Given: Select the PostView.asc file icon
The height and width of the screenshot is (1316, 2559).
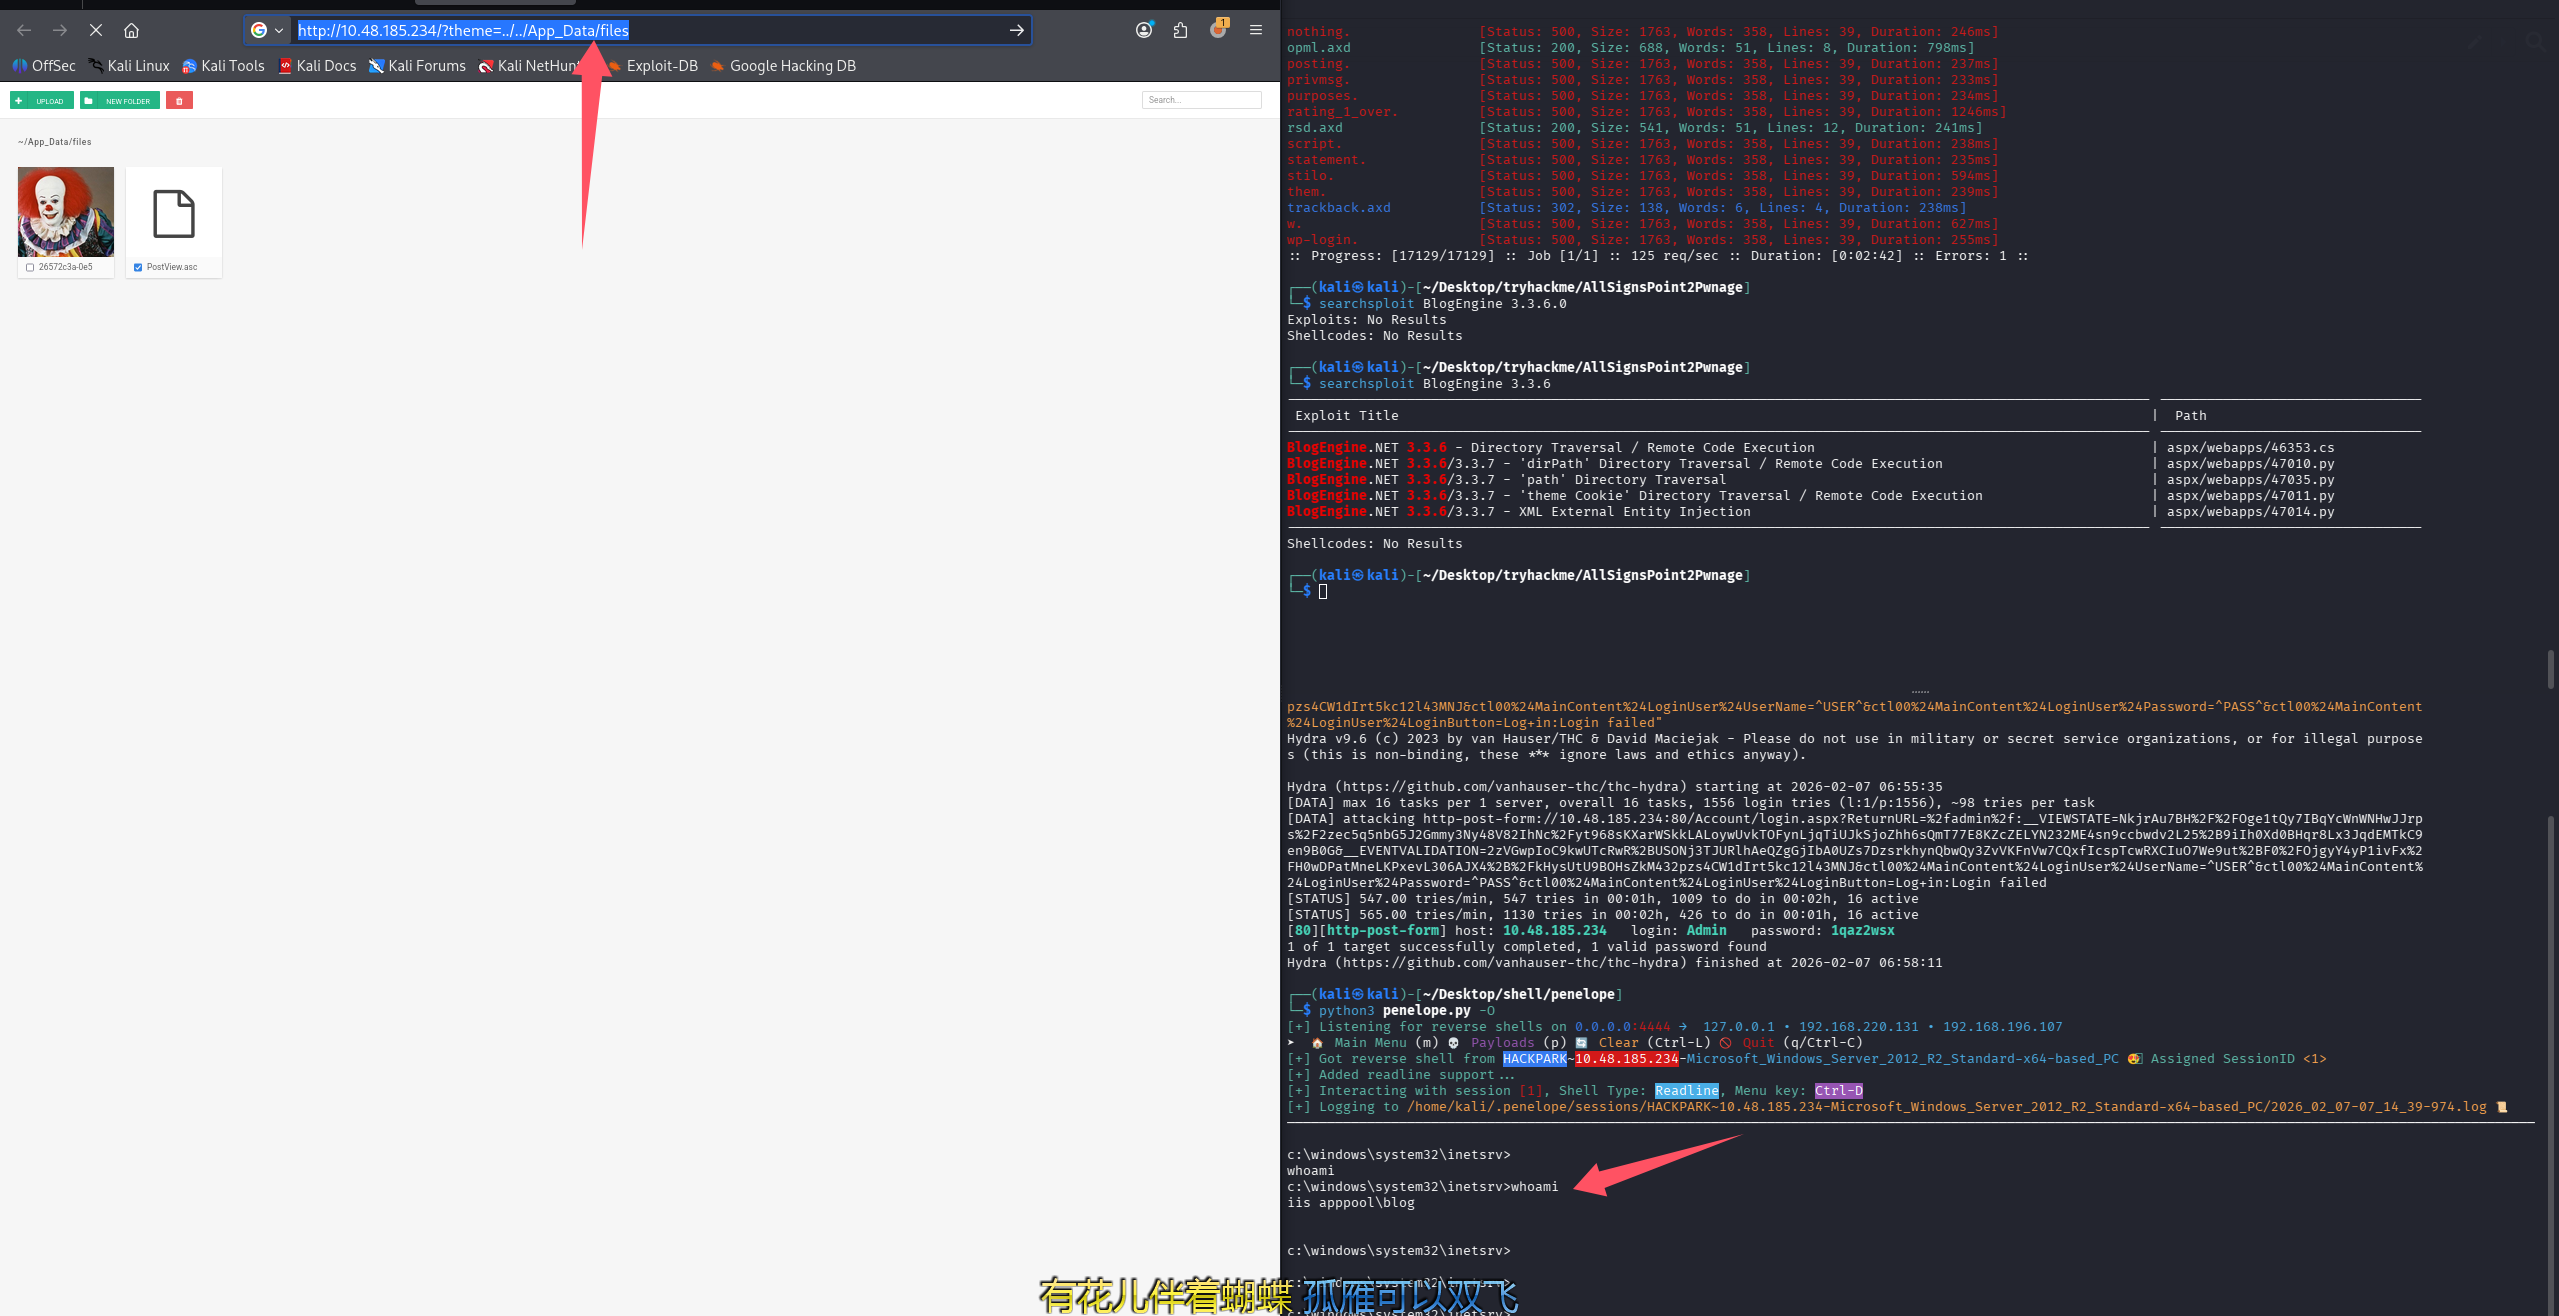Looking at the screenshot, I should (x=173, y=214).
